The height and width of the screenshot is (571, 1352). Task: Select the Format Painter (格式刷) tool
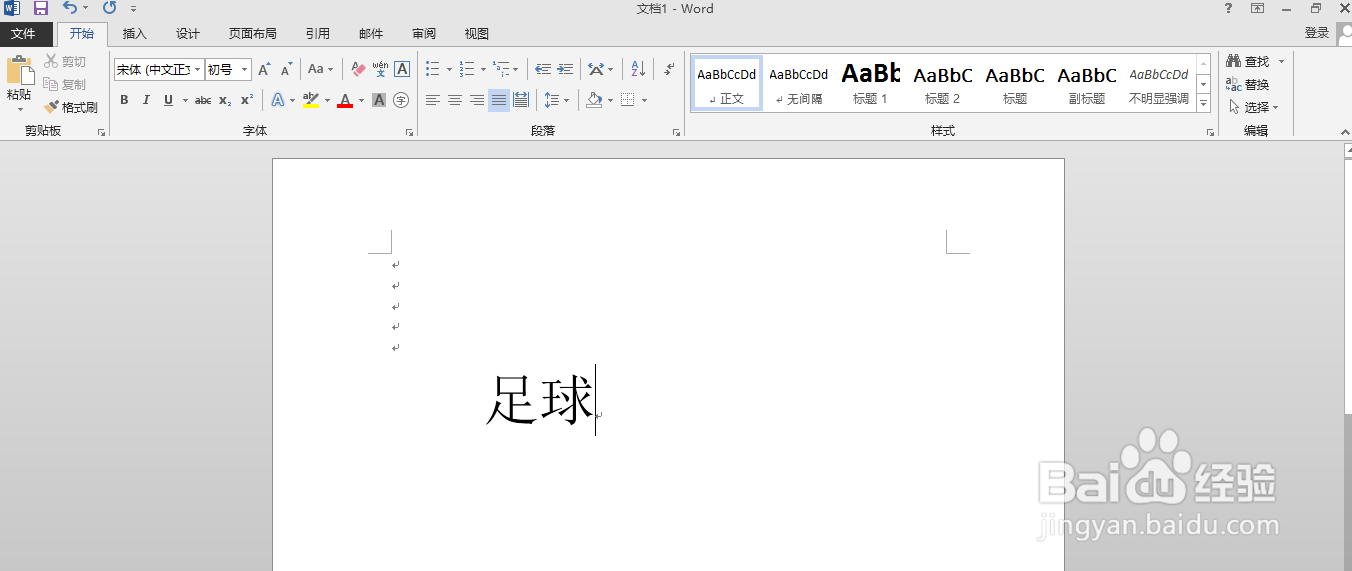coord(71,107)
